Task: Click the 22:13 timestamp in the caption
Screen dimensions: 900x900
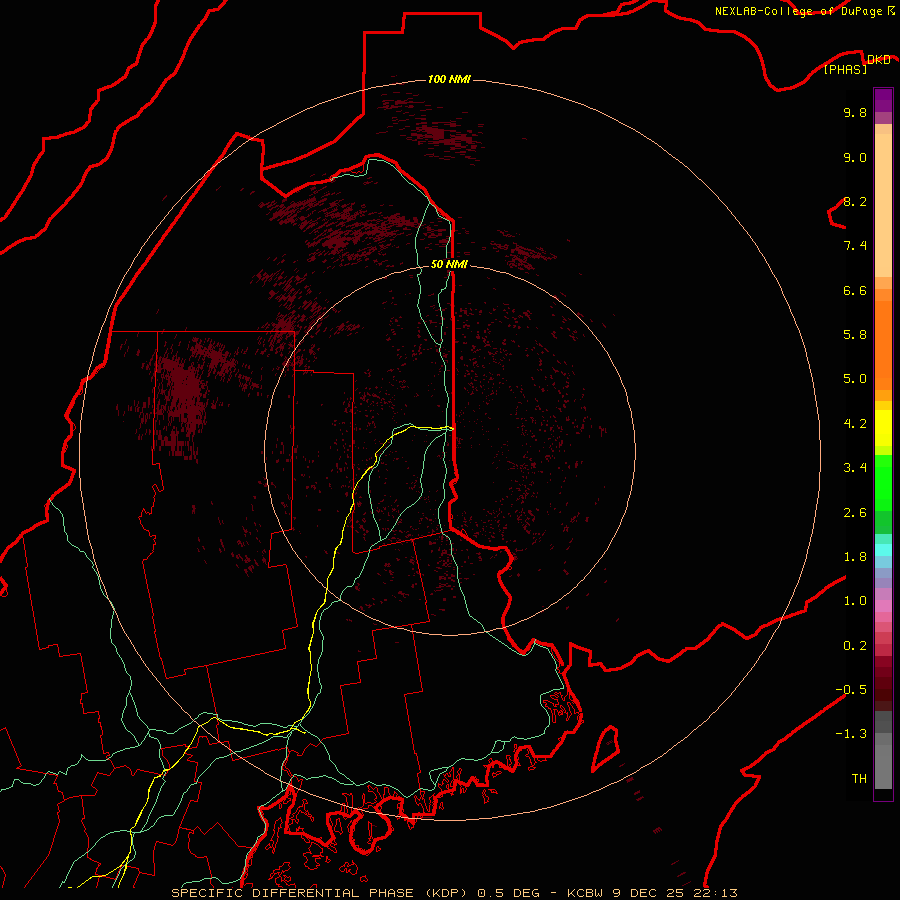Action: 715,893
